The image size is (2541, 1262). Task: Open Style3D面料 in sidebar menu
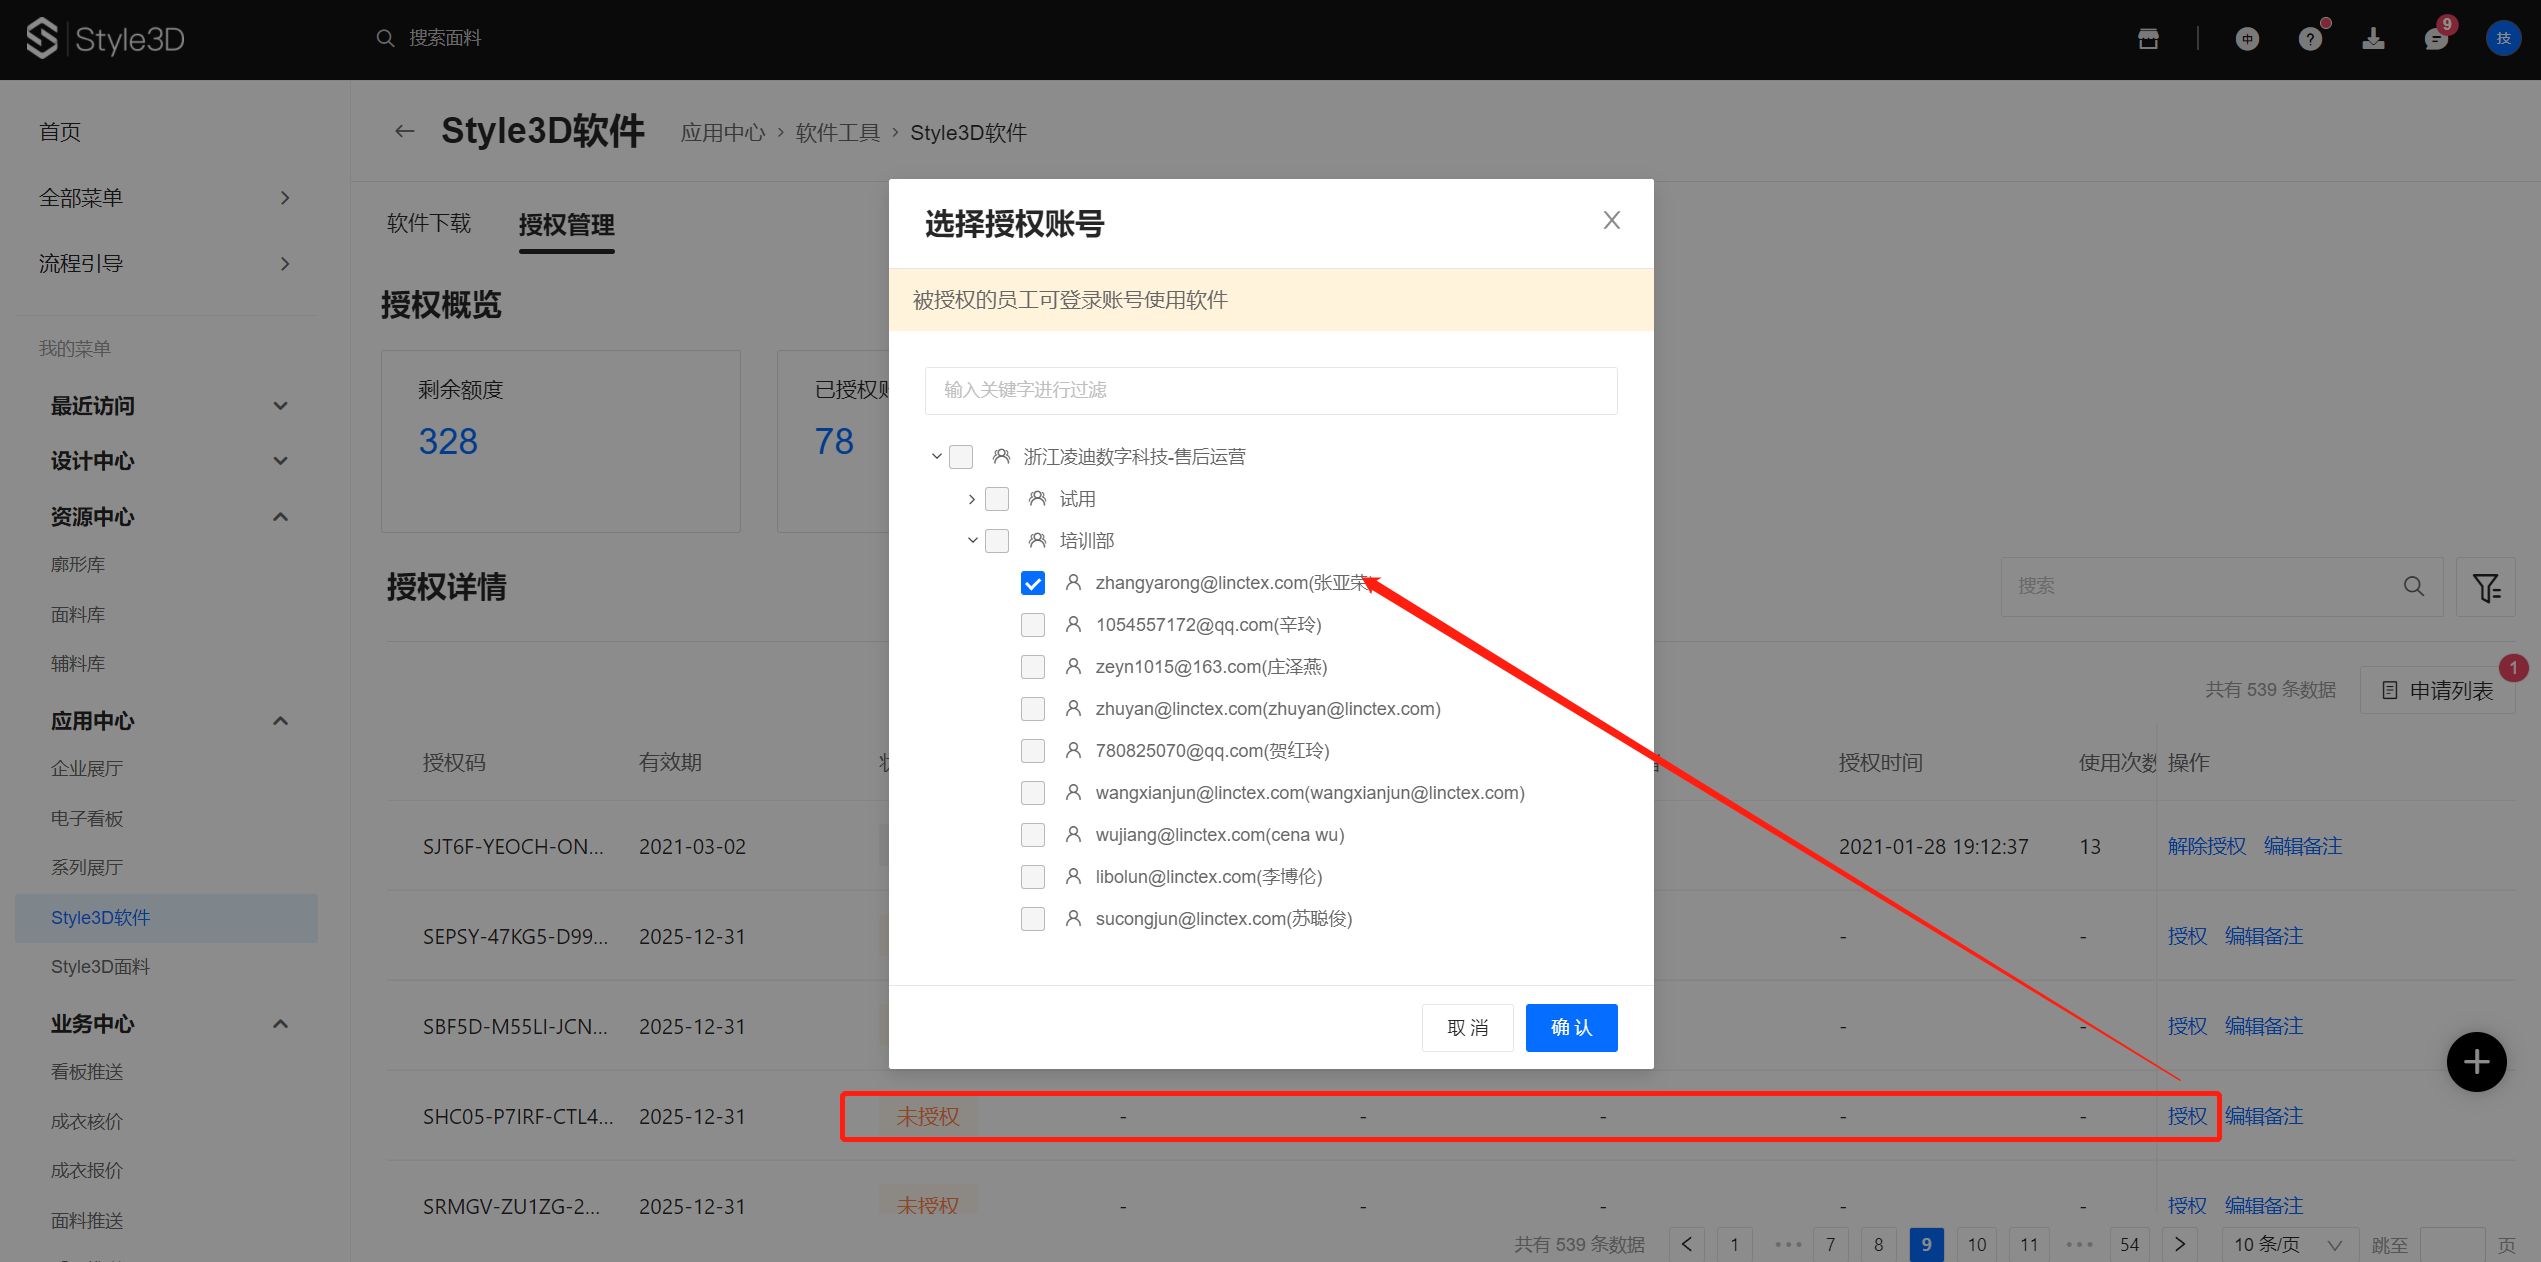(100, 967)
